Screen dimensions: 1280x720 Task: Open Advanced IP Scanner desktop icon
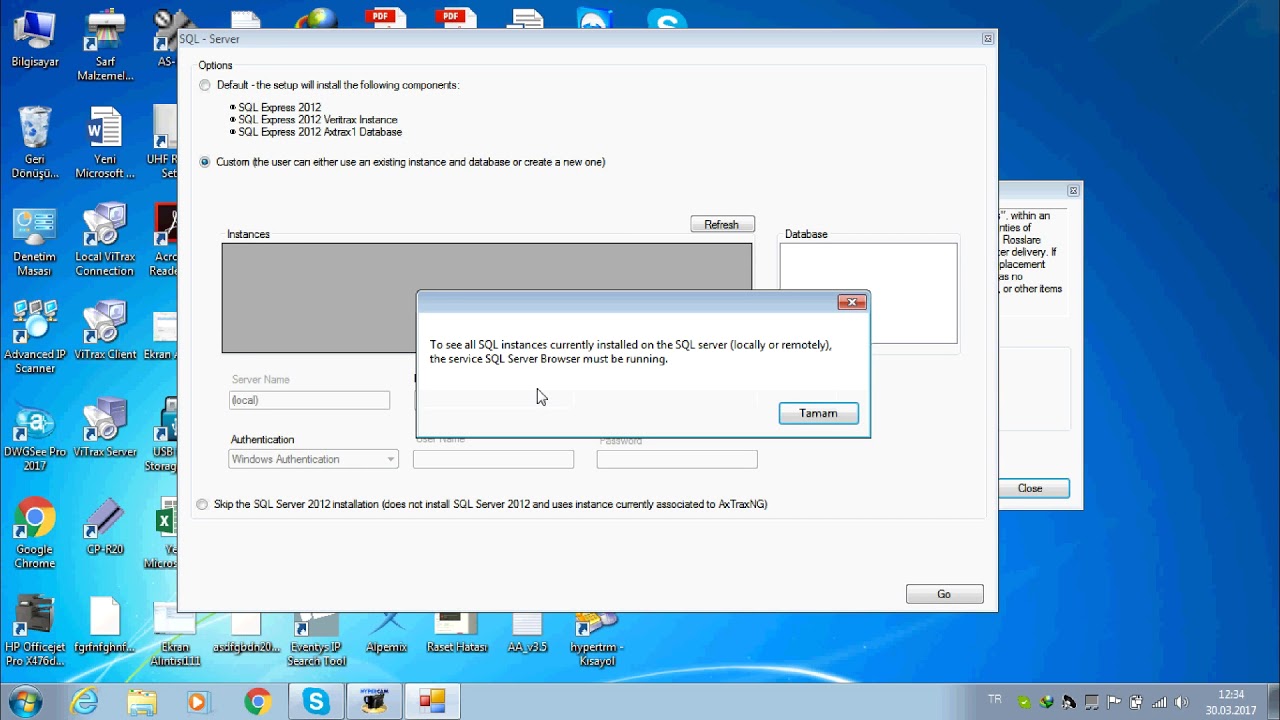[x=35, y=337]
